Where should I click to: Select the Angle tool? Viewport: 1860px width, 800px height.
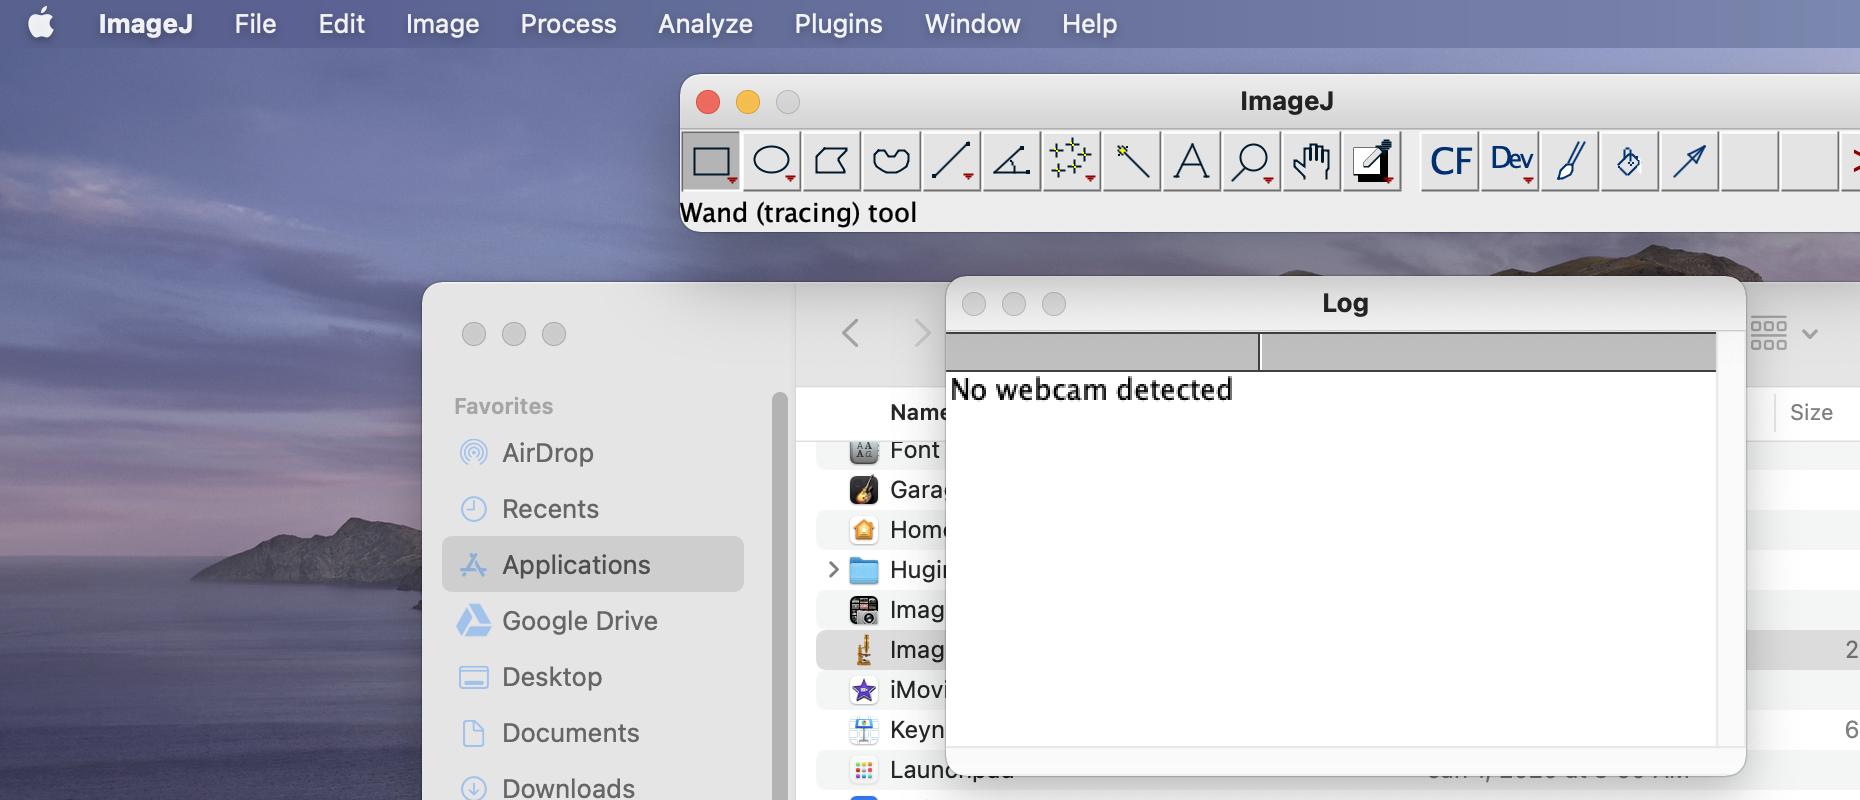click(1011, 161)
